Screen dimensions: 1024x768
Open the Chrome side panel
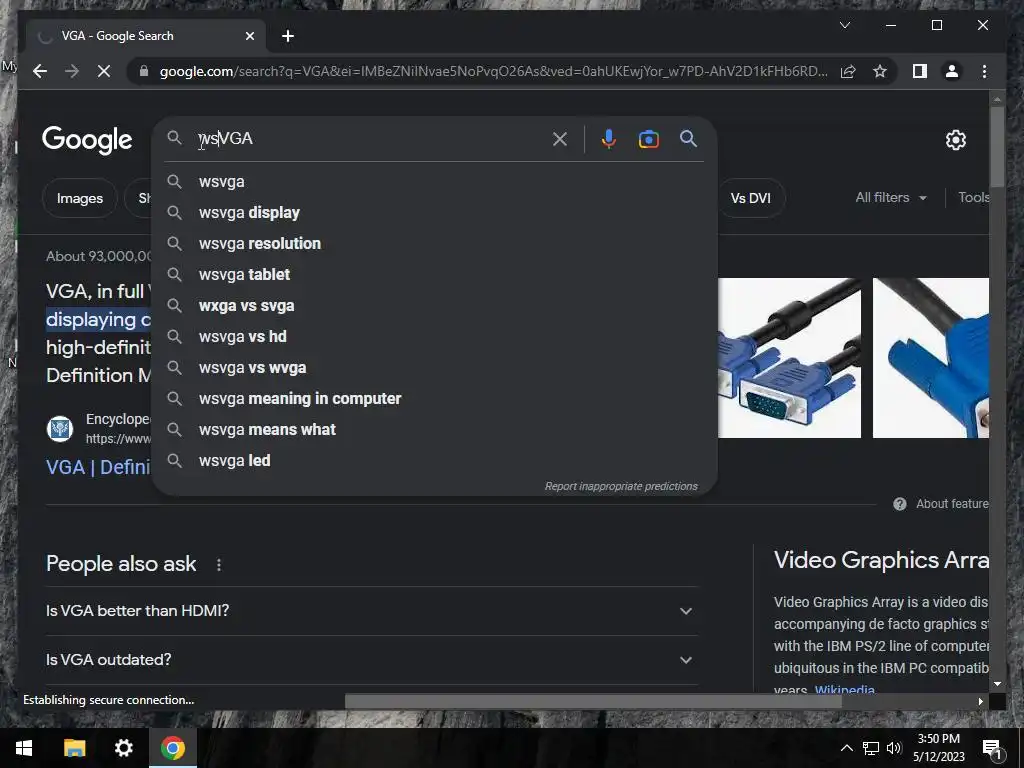(920, 71)
